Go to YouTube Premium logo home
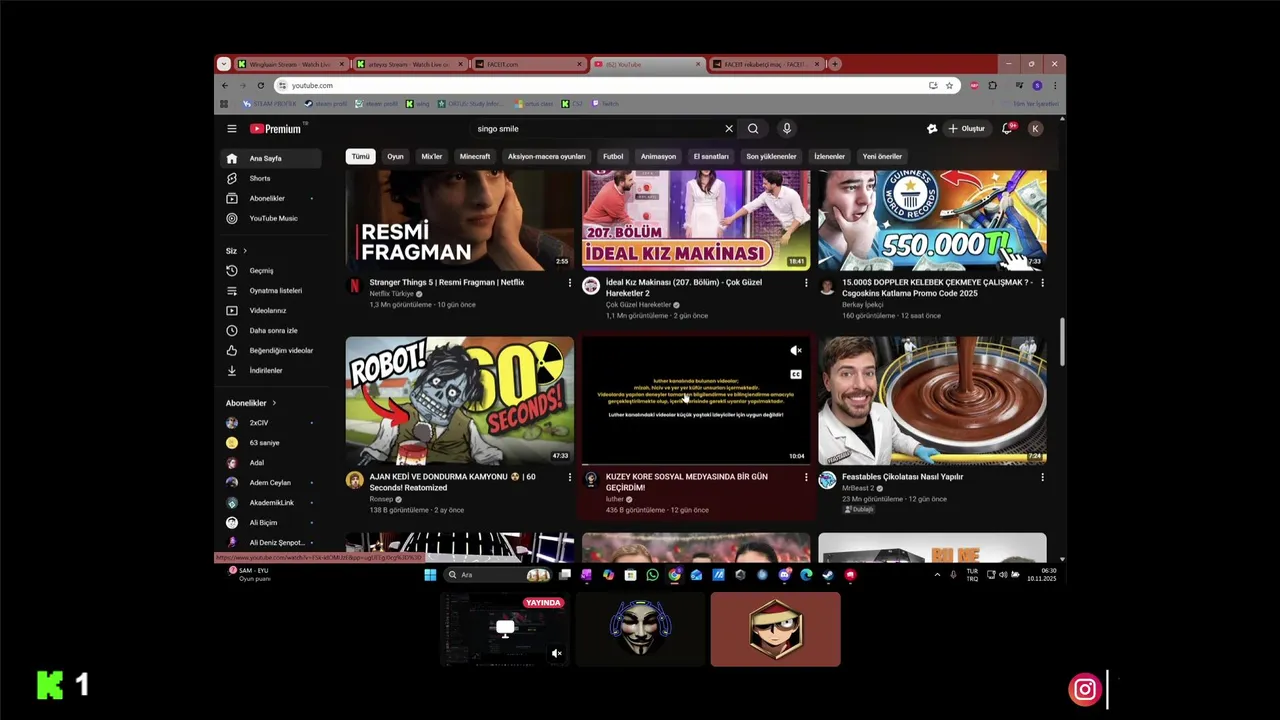Image resolution: width=1280 pixels, height=720 pixels. 275,129
